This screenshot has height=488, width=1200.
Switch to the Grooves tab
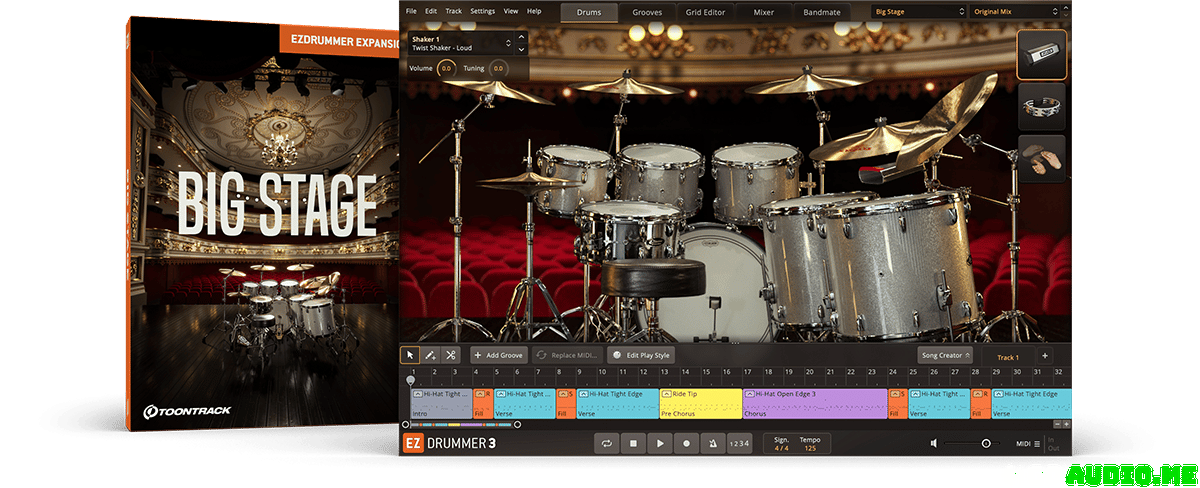pyautogui.click(x=648, y=12)
